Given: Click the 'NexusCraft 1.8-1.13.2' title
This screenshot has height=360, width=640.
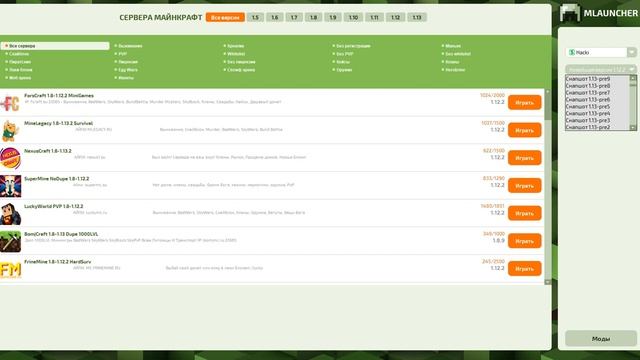Looking at the screenshot, I should [48, 151].
